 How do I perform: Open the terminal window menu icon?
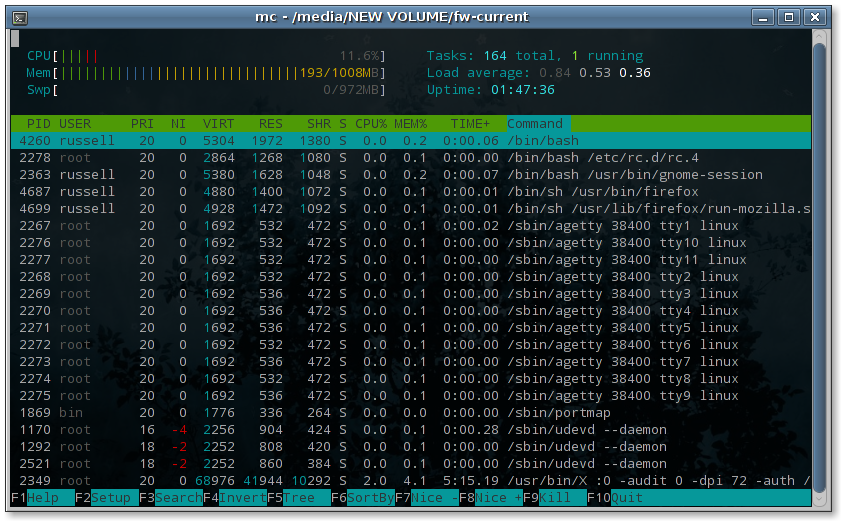(x=20, y=18)
